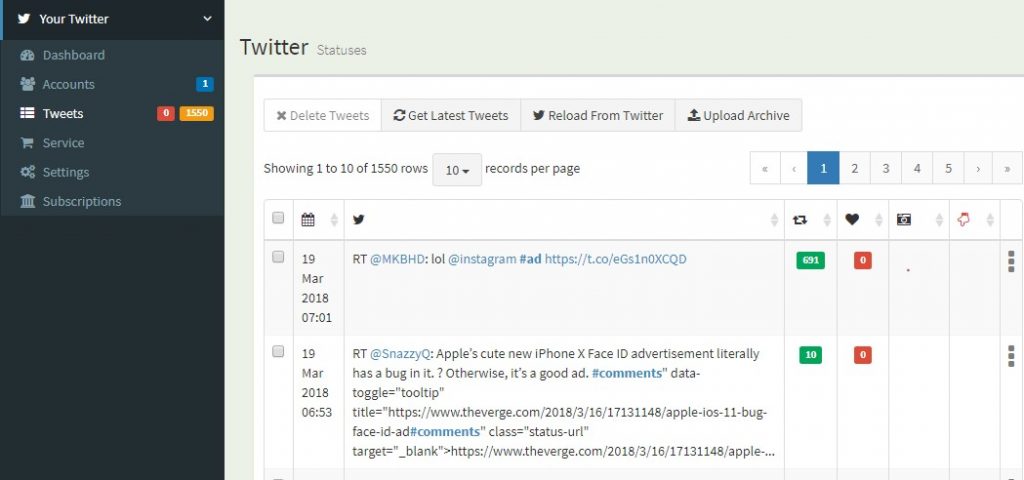Click the Upload Archive button
Image resolution: width=1024 pixels, height=480 pixels.
(739, 116)
